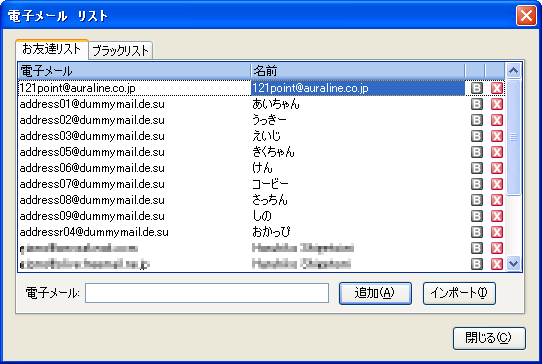Focus the 電子メール input field
The height and width of the screenshot is (364, 542).
[207, 293]
